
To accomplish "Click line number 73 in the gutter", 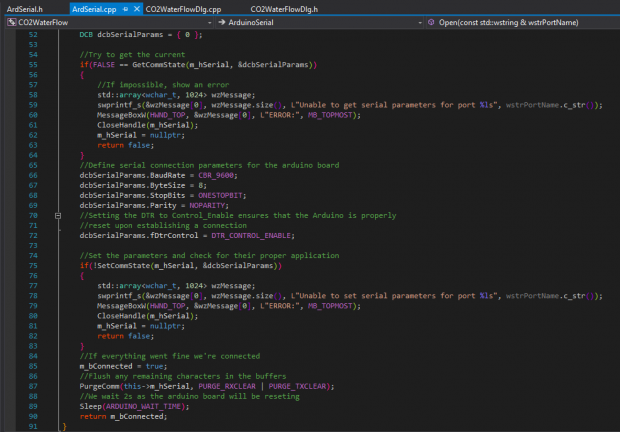I will [x=33, y=245].
